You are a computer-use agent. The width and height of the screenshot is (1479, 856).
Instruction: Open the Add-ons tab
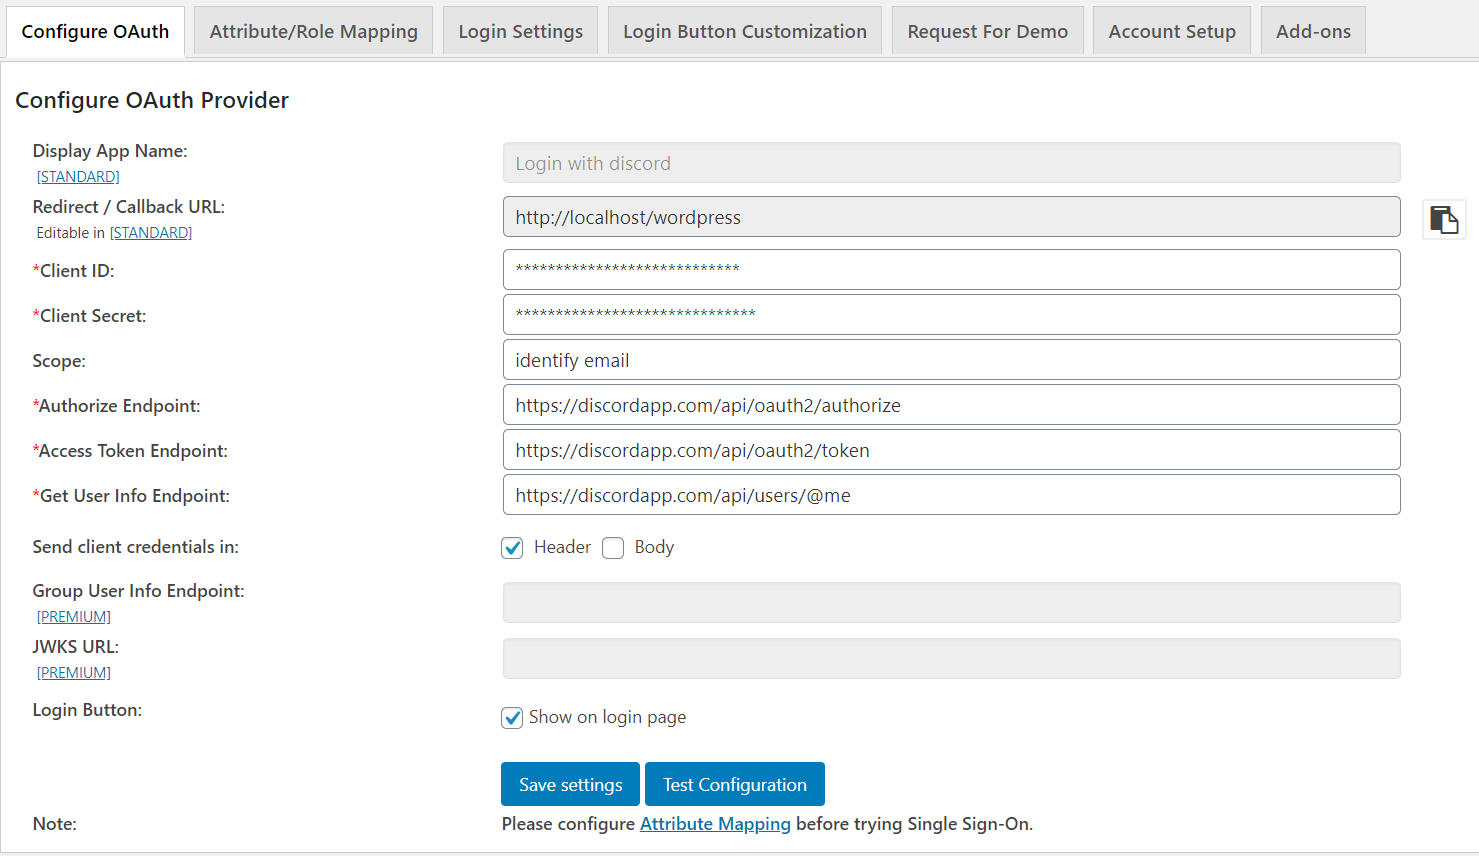click(x=1312, y=30)
